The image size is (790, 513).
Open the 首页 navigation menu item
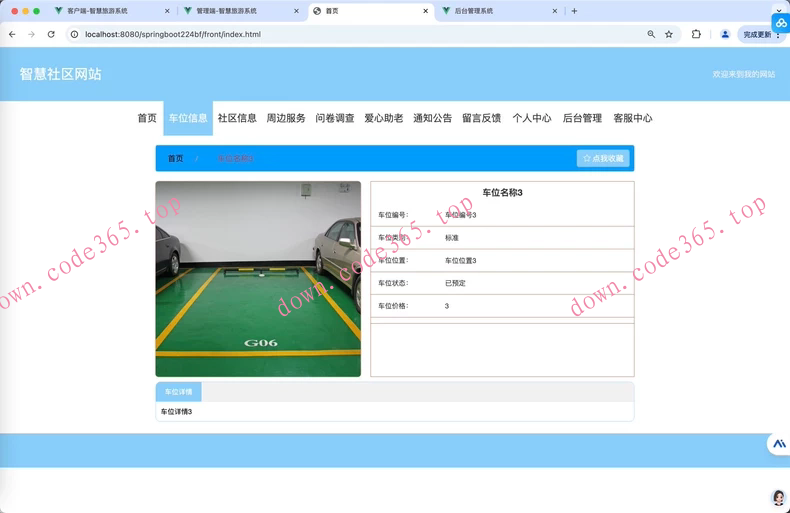(147, 118)
